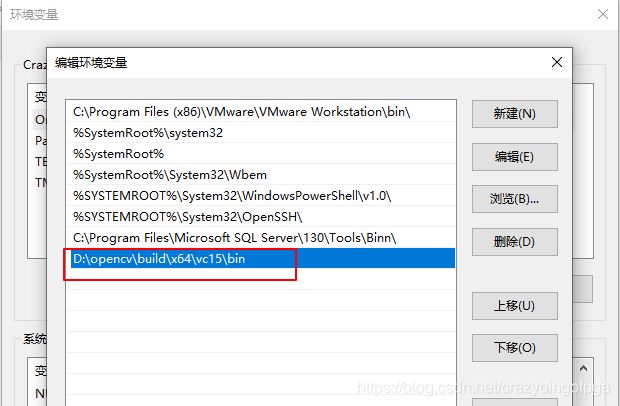Click the 编辑(E) button
620x406 pixels.
pyautogui.click(x=514, y=157)
